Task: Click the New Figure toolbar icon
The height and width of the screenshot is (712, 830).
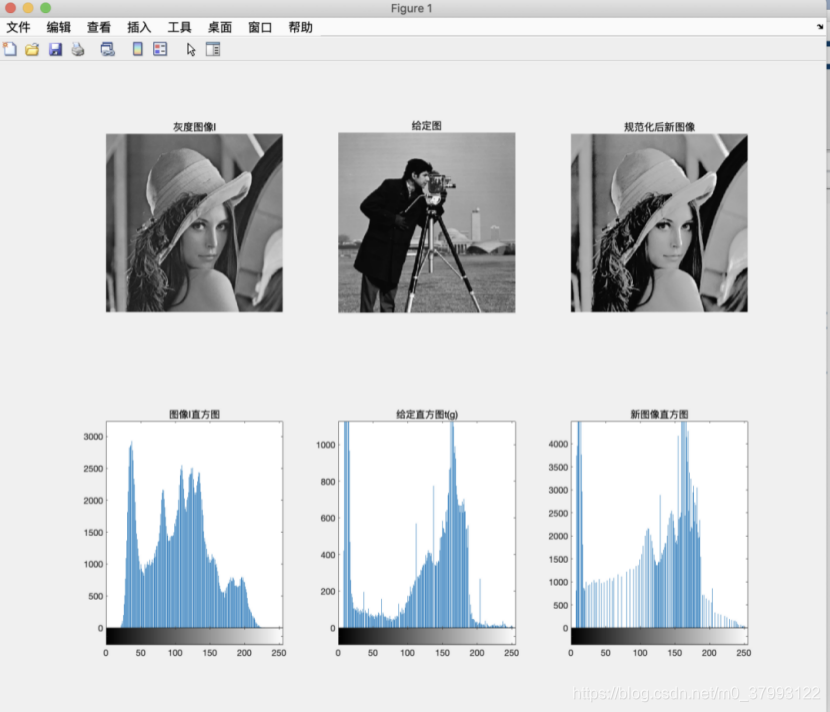Action: (x=10, y=49)
